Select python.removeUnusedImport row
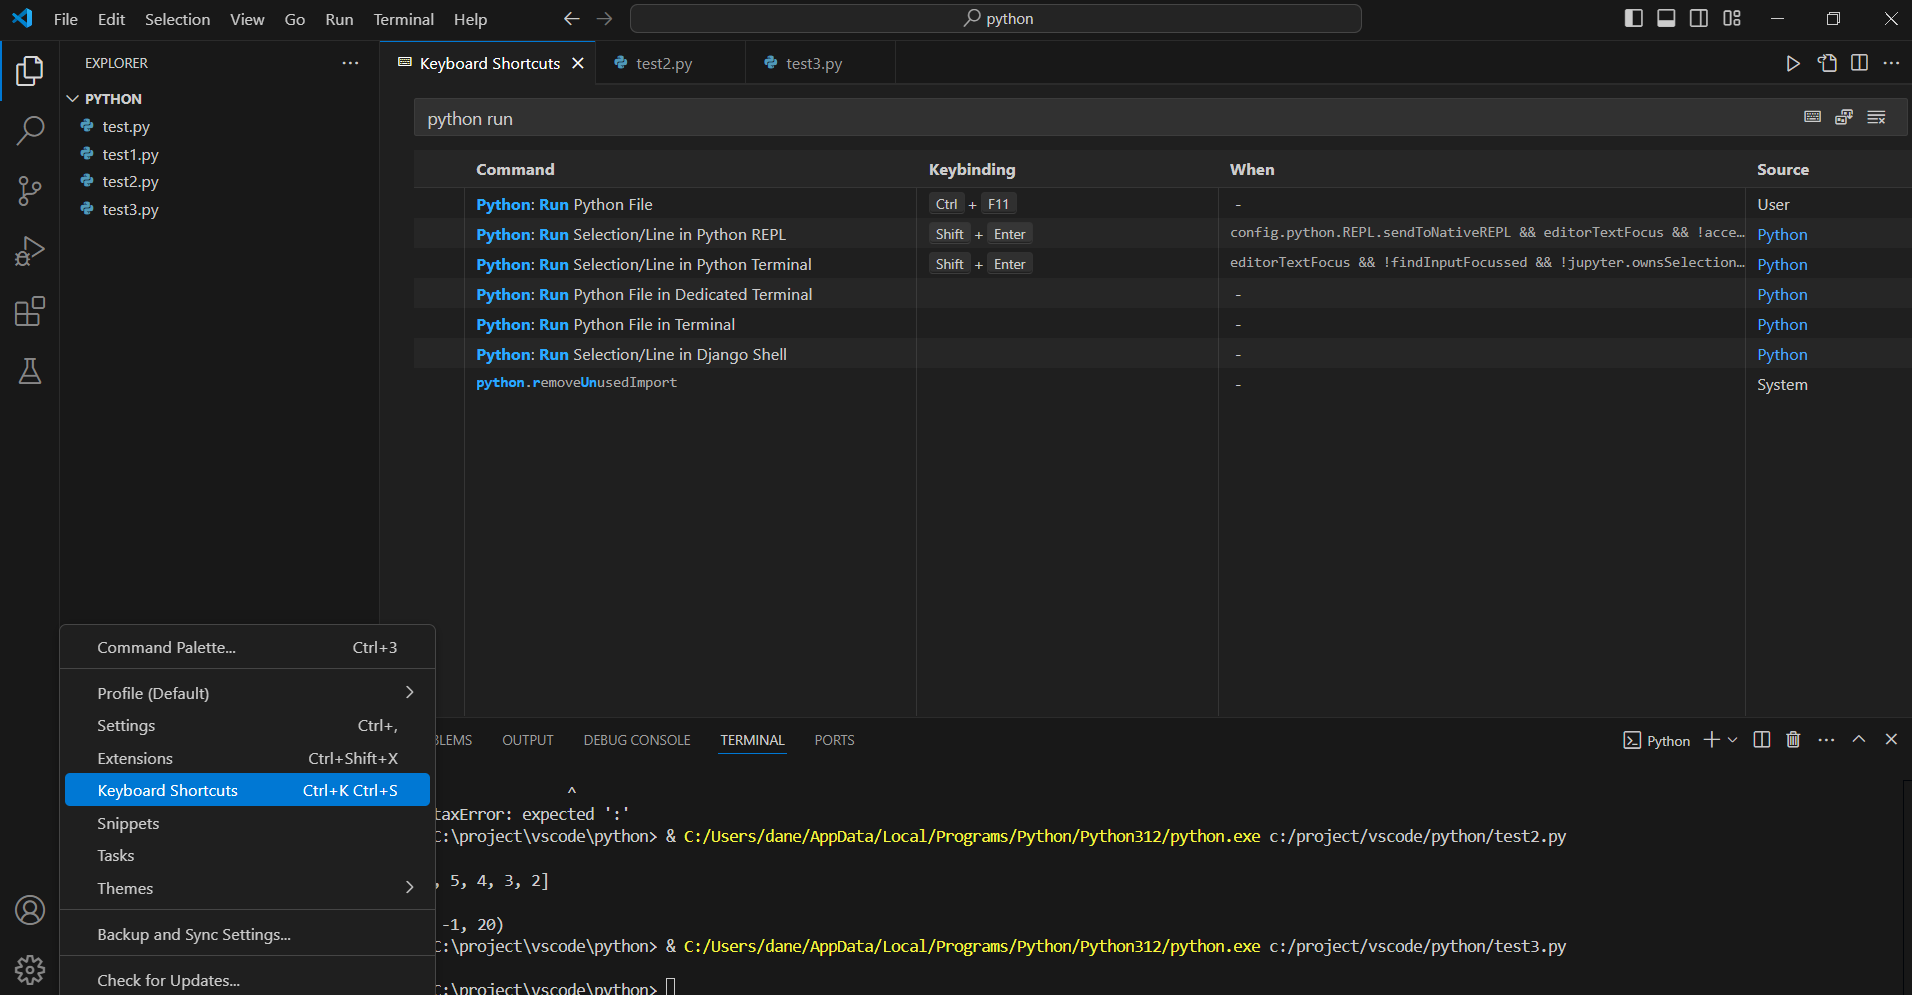1912x995 pixels. point(1163,384)
